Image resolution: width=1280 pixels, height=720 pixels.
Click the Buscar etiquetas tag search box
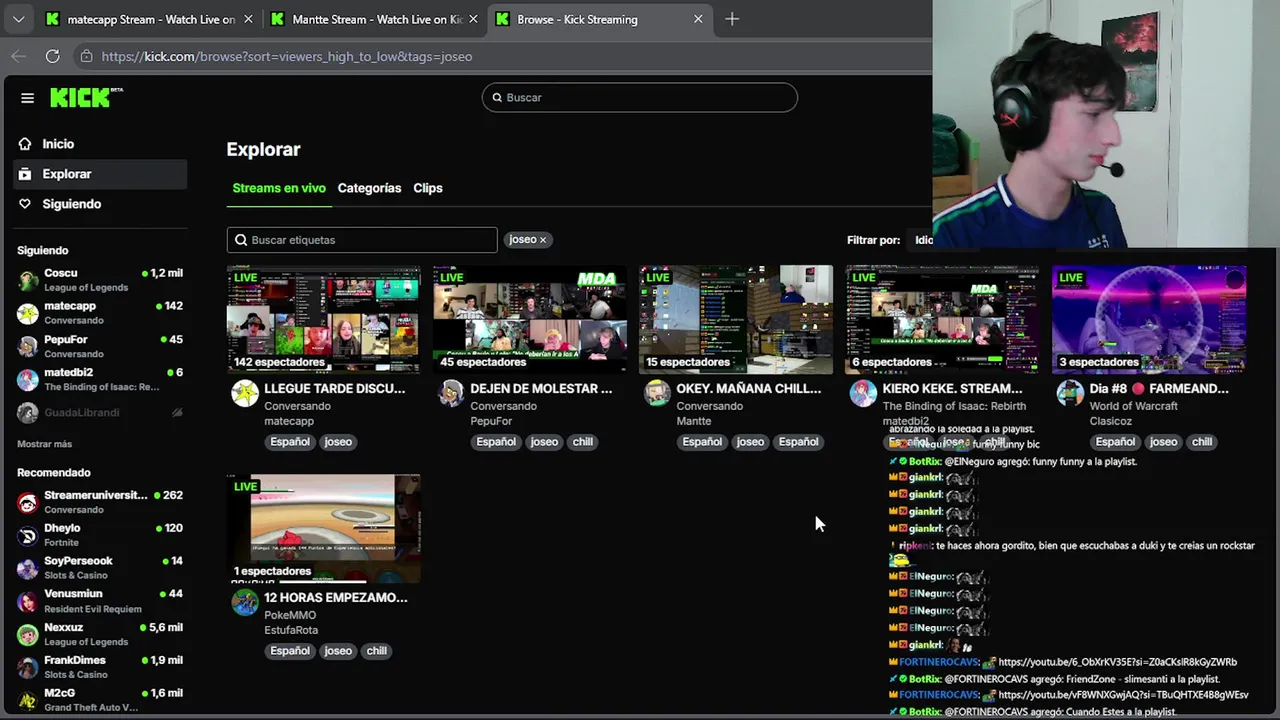pos(362,240)
